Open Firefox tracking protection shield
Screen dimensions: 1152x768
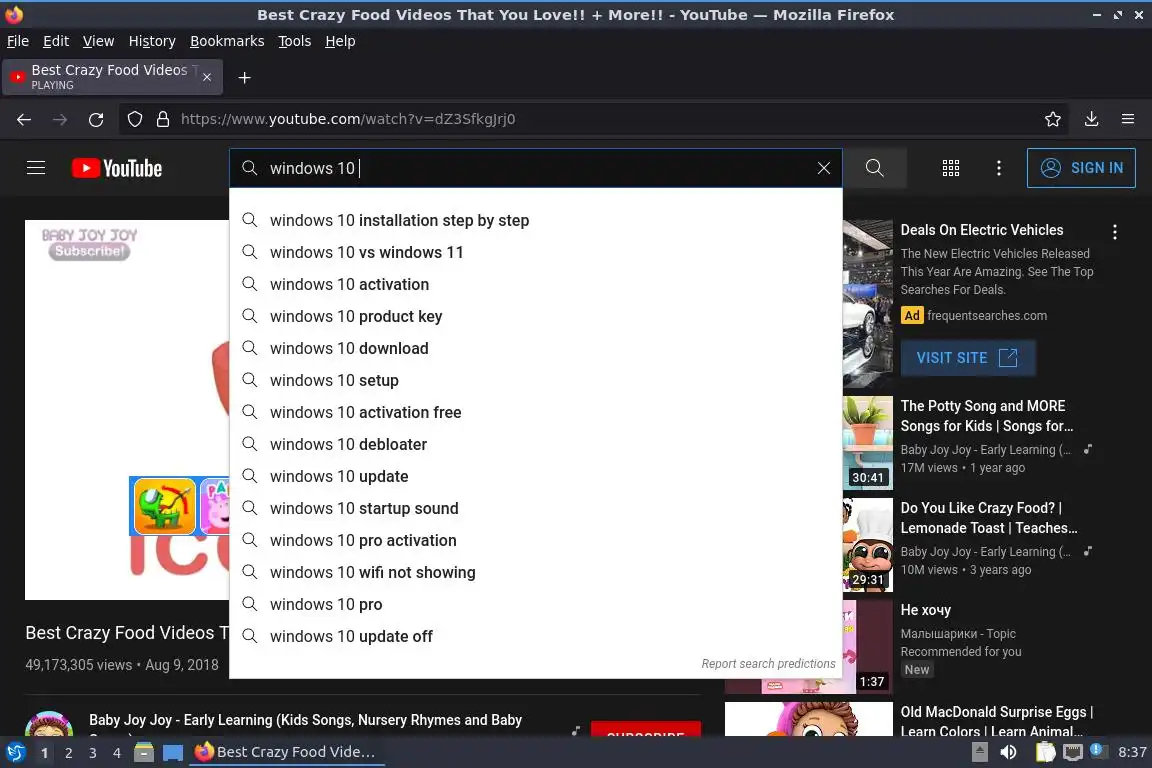[135, 119]
